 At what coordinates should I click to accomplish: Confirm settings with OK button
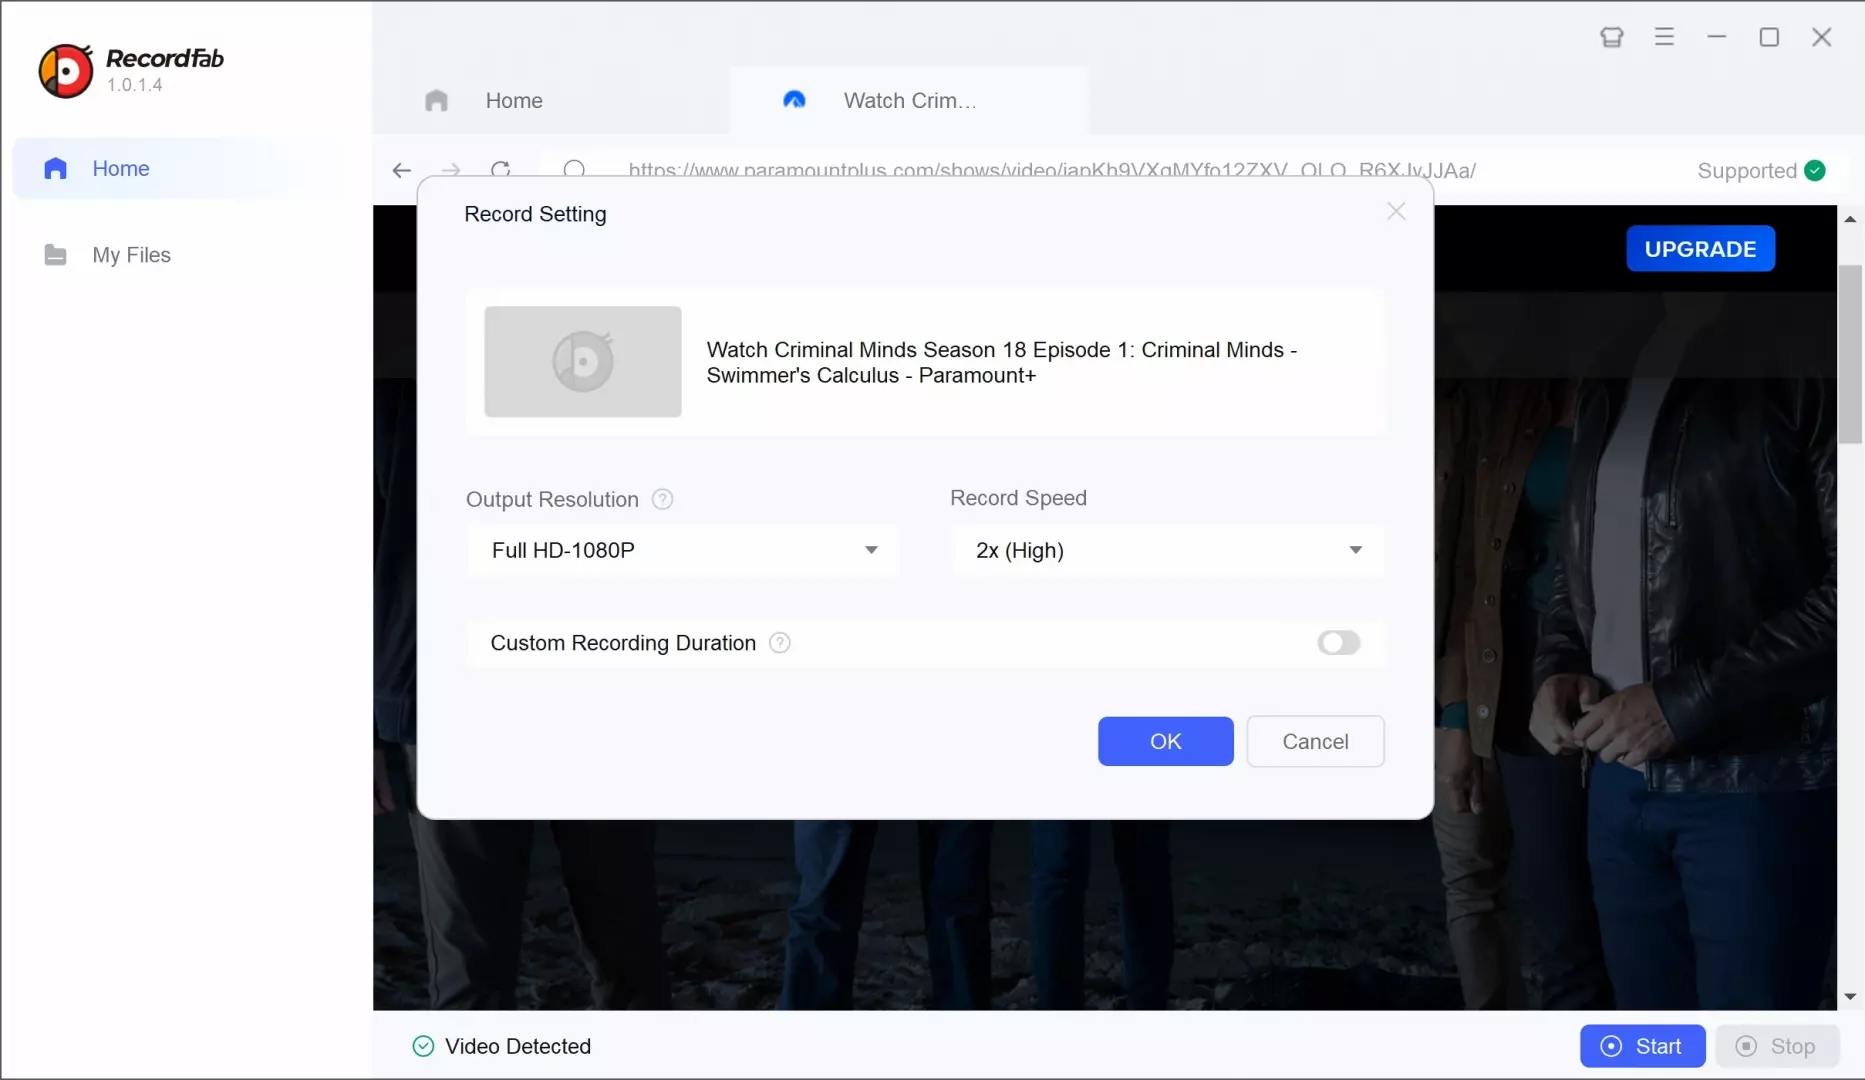[1165, 742]
